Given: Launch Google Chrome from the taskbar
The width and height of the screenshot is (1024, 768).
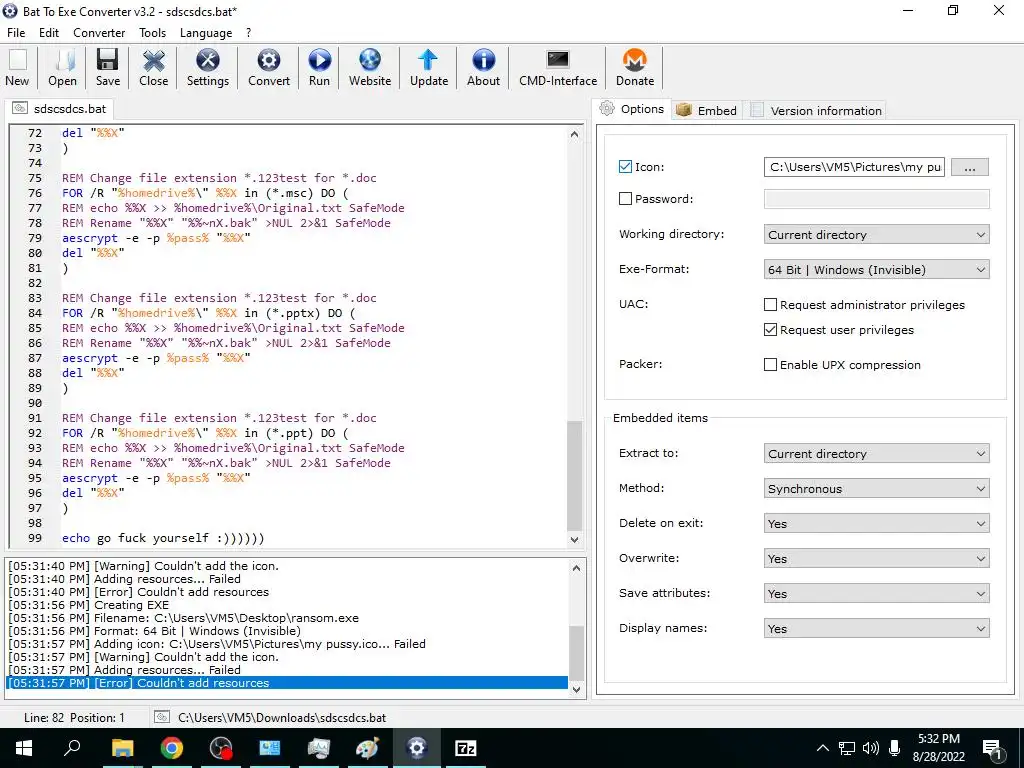Looking at the screenshot, I should point(172,748).
